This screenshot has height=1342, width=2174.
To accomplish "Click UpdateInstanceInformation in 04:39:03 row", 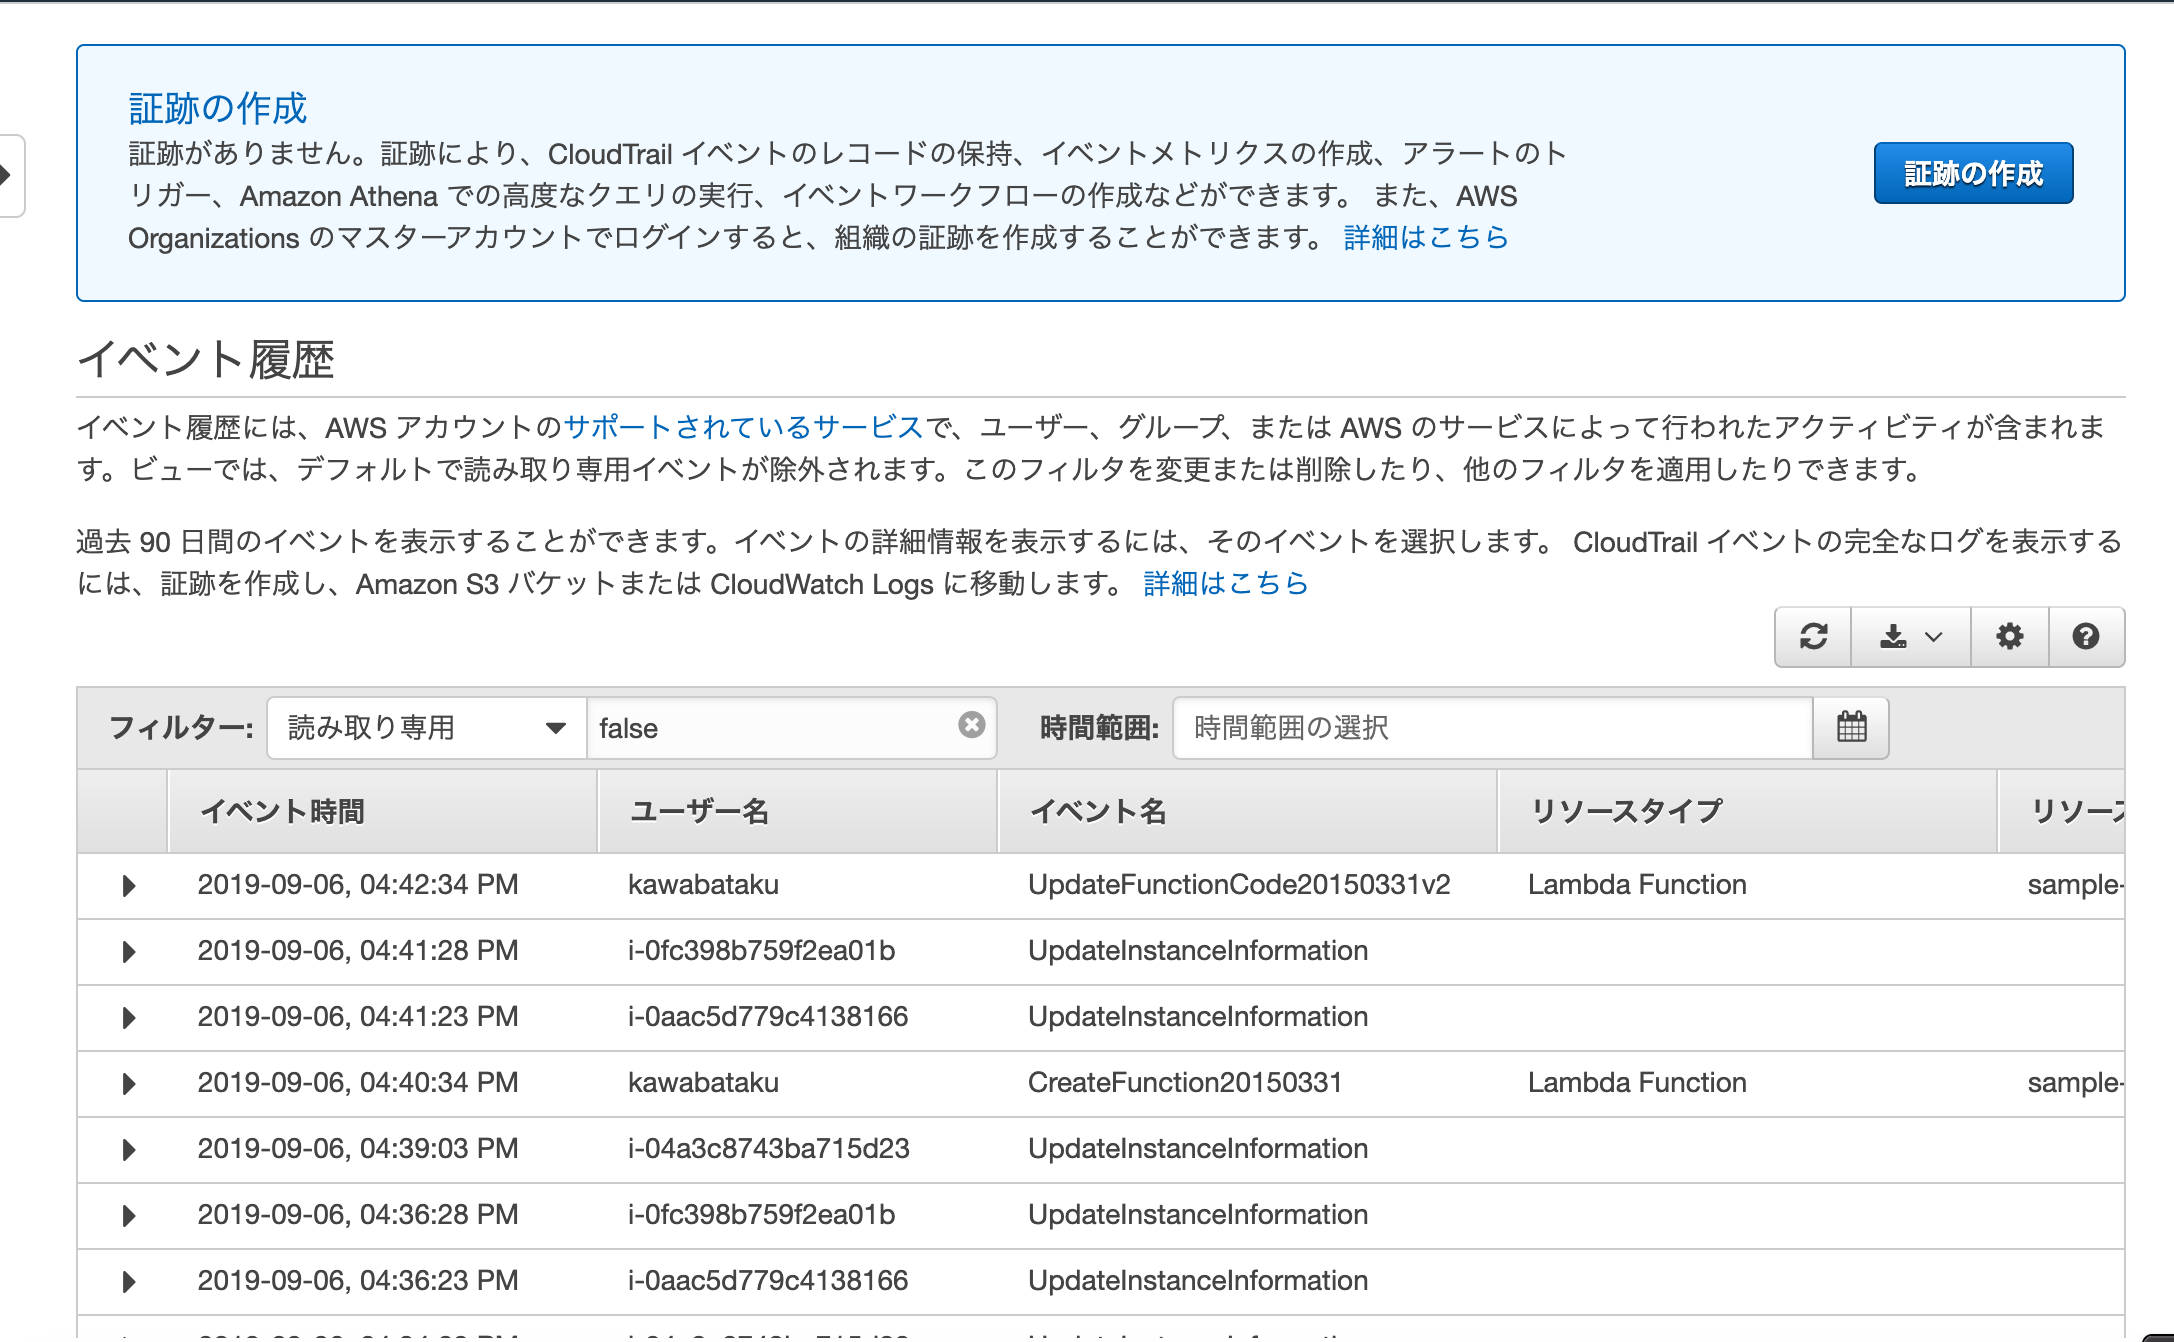I will click(x=1198, y=1148).
